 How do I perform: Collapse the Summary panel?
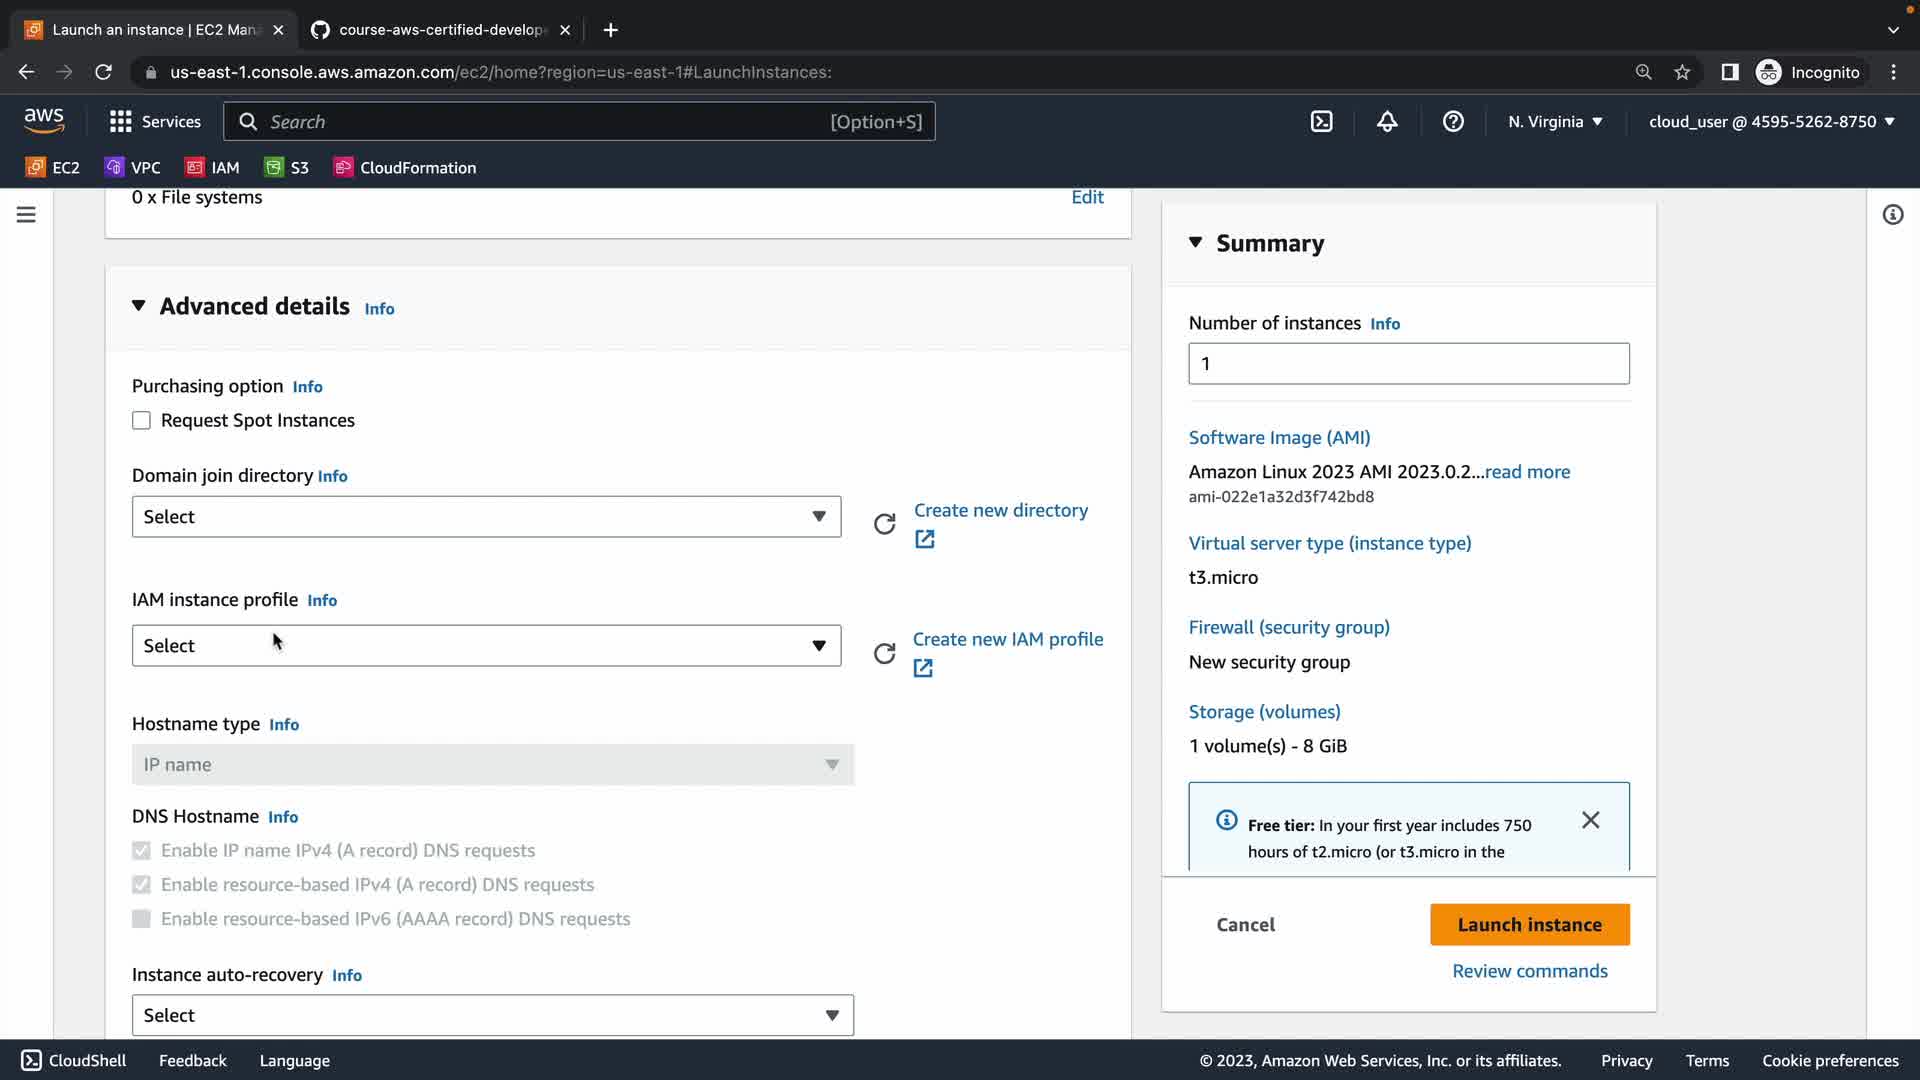1195,243
